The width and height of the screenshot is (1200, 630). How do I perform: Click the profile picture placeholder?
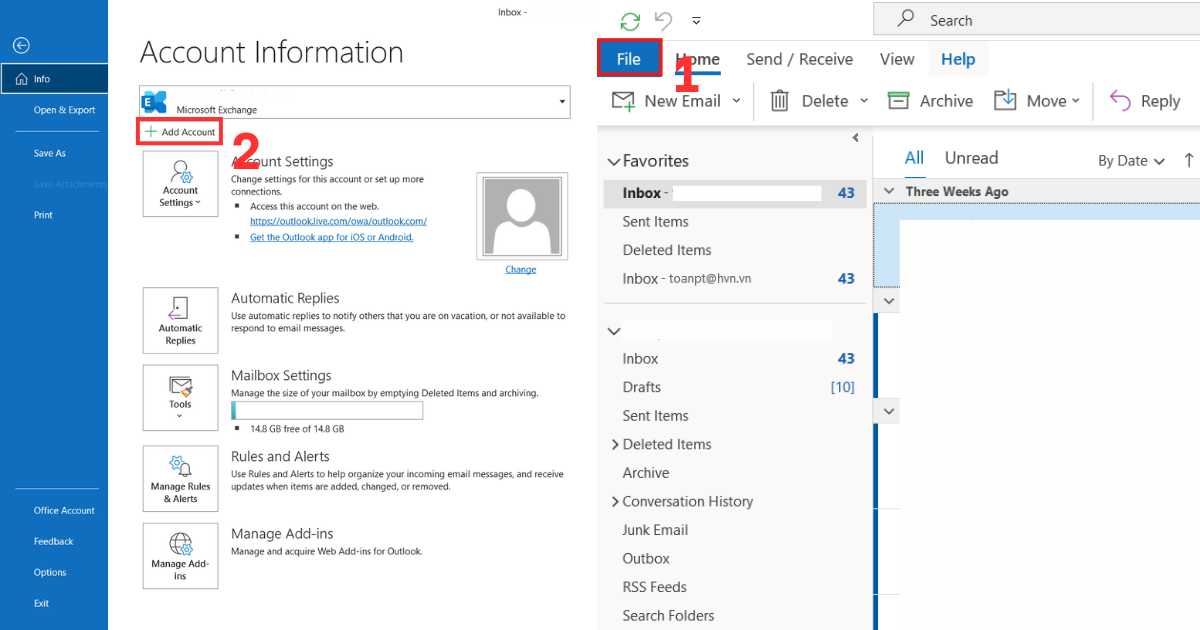[521, 216]
